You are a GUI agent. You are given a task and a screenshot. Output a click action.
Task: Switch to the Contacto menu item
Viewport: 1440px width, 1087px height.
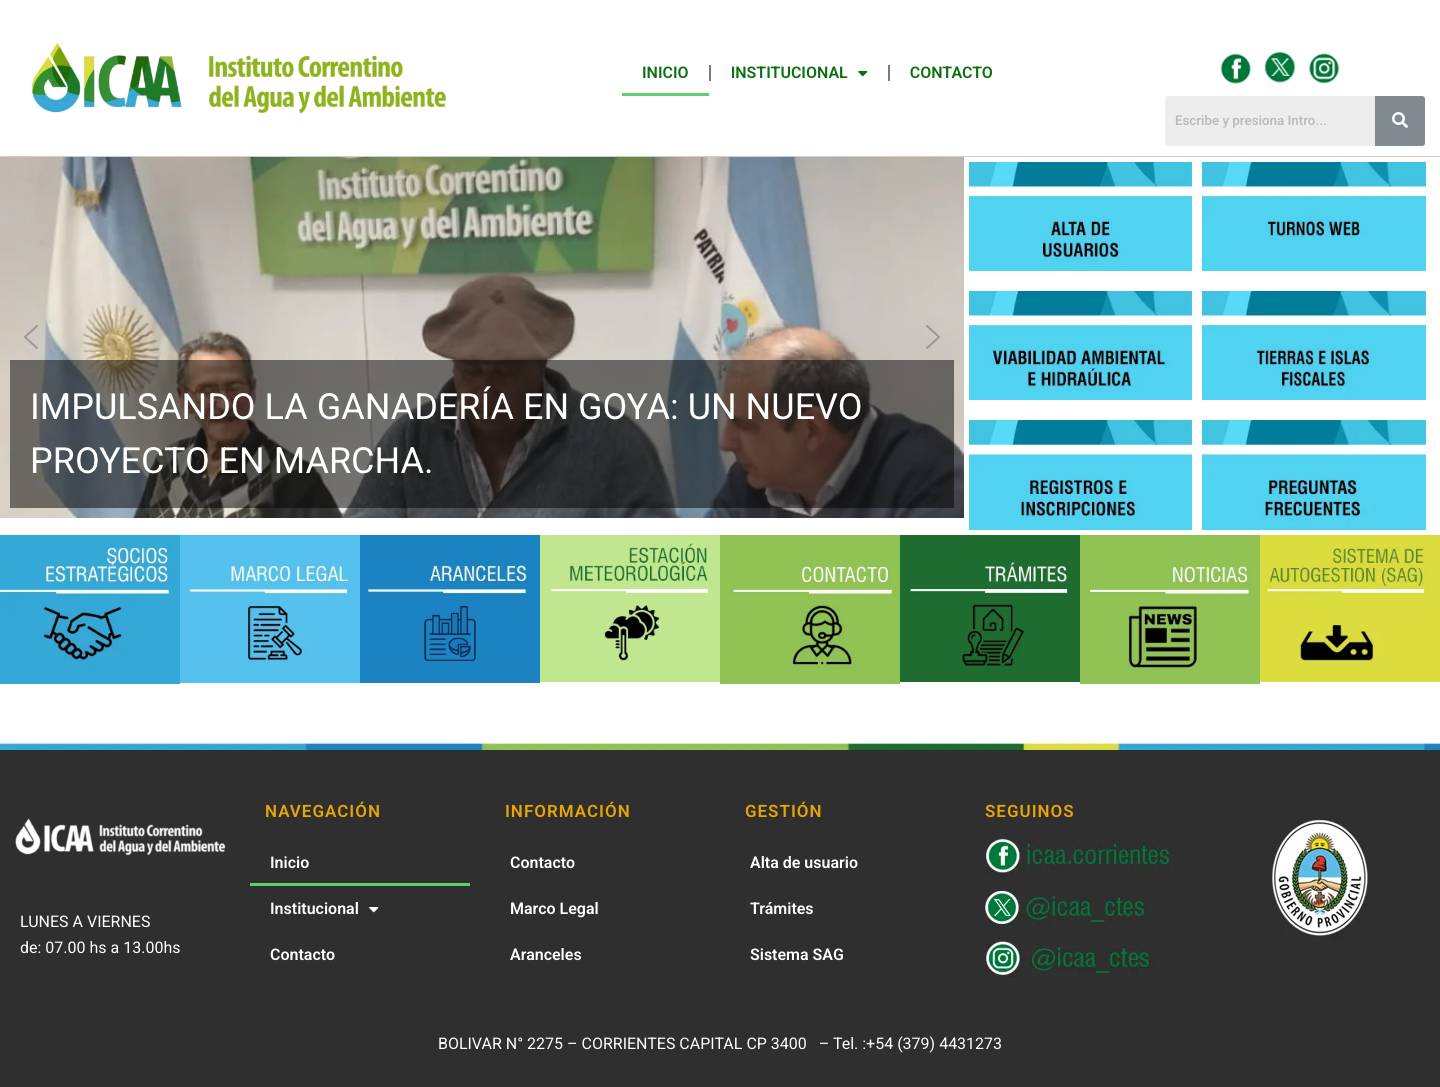pyautogui.click(x=950, y=72)
